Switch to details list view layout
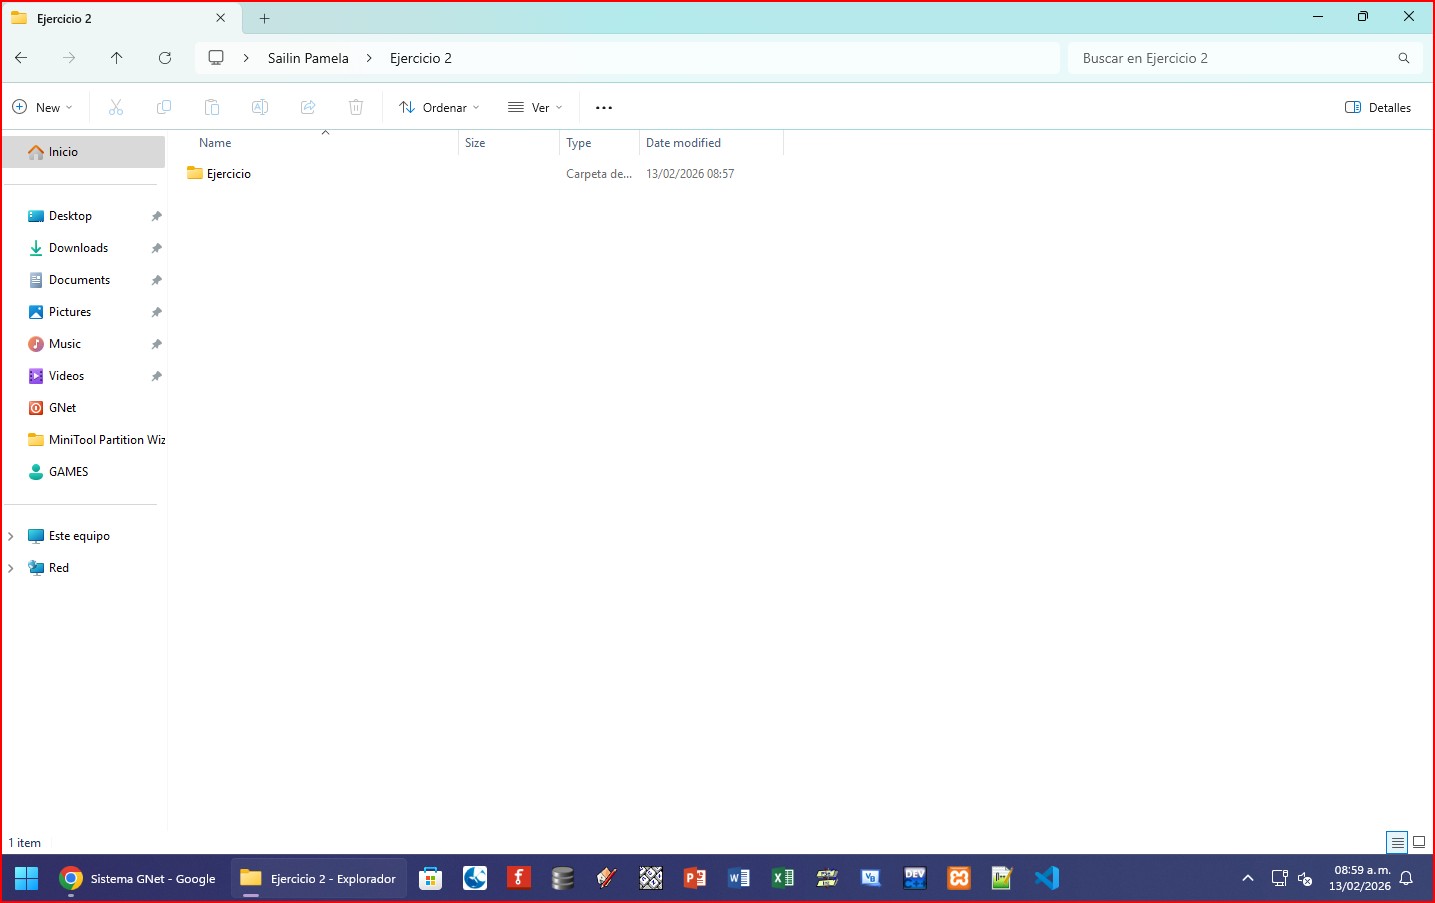This screenshot has width=1435, height=903. coord(1397,842)
